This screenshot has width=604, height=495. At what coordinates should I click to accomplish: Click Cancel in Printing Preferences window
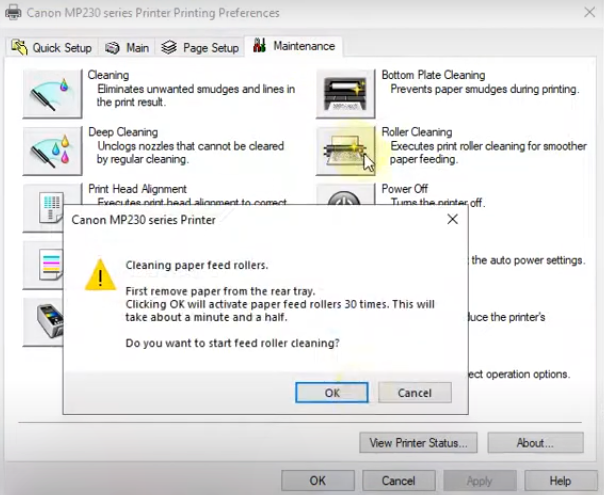399,481
